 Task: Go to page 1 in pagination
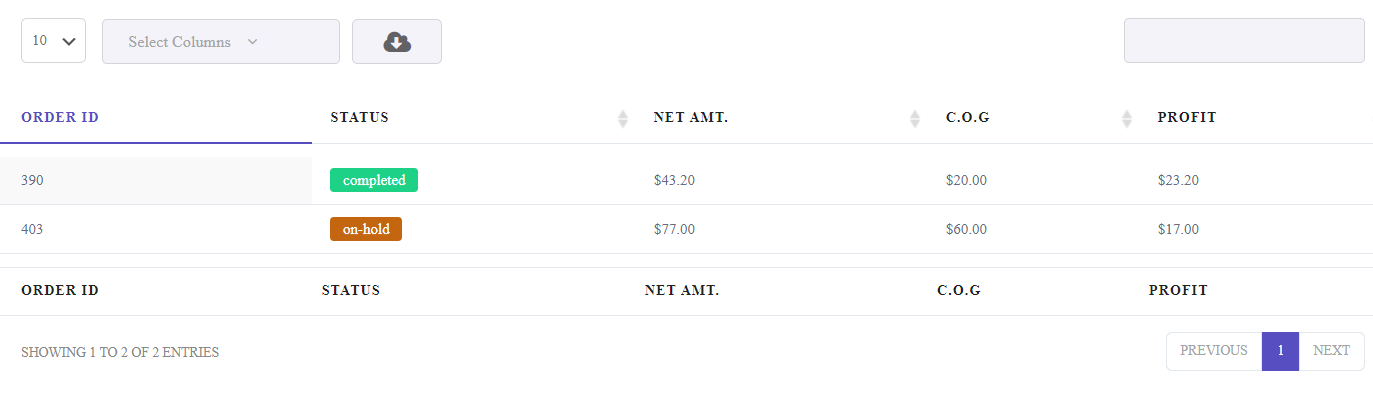[x=1280, y=351]
